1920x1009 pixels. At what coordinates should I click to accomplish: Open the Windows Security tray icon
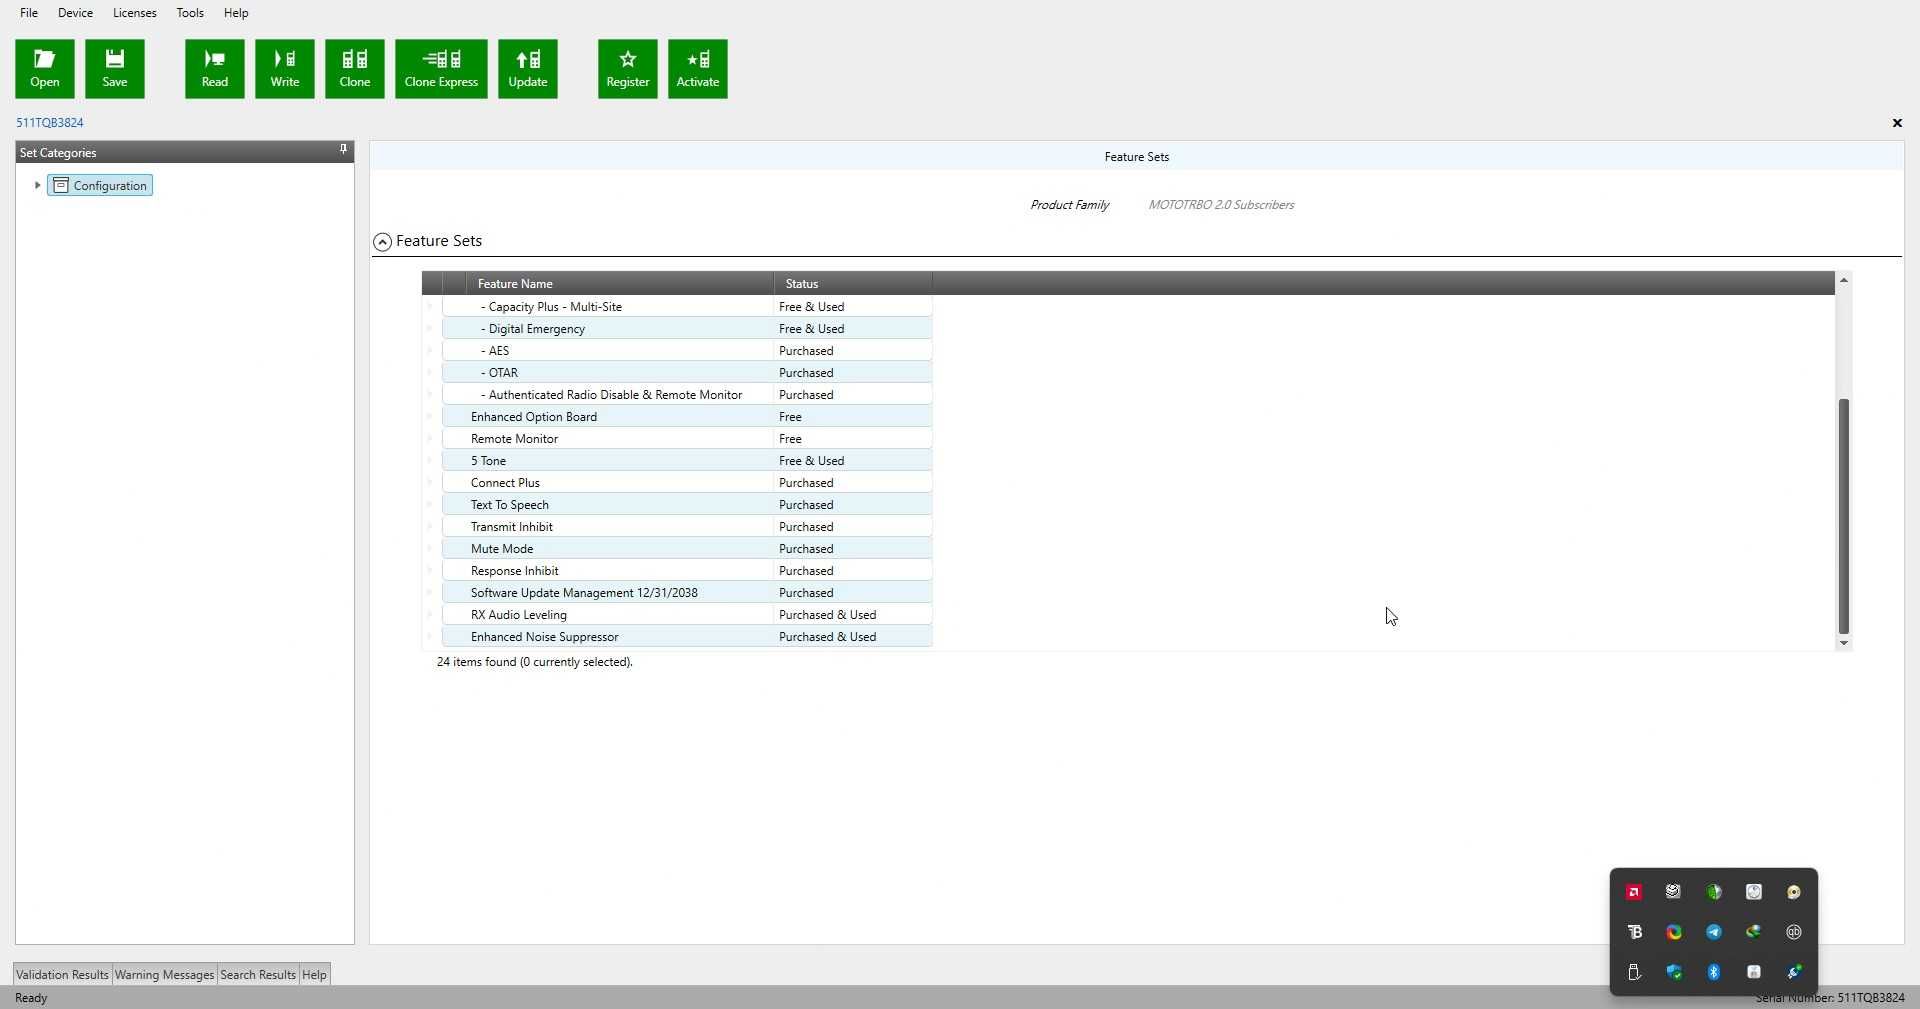pos(1674,972)
